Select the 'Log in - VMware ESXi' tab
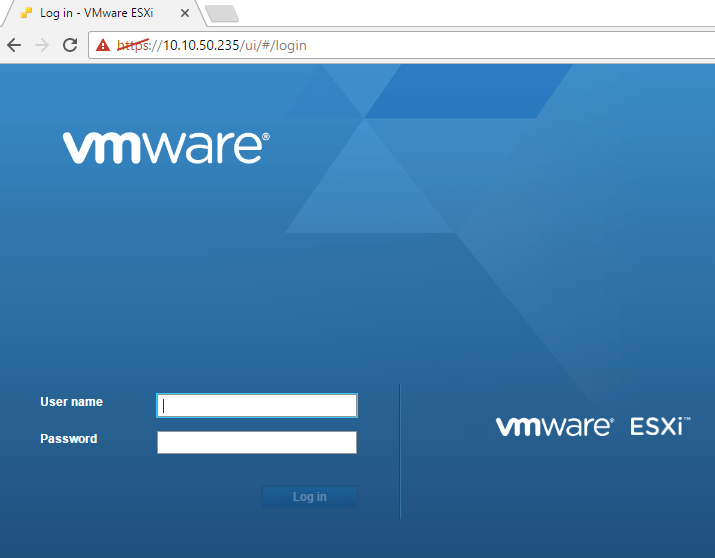The width and height of the screenshot is (715, 558). click(x=103, y=13)
